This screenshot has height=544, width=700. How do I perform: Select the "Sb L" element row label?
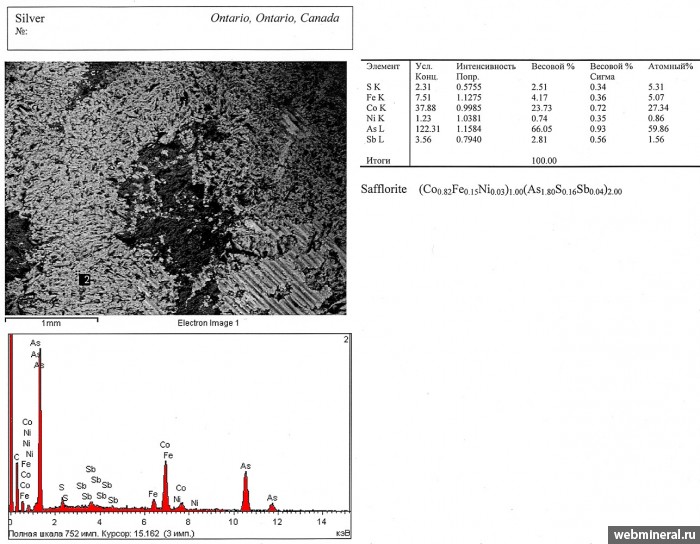pyautogui.click(x=375, y=139)
